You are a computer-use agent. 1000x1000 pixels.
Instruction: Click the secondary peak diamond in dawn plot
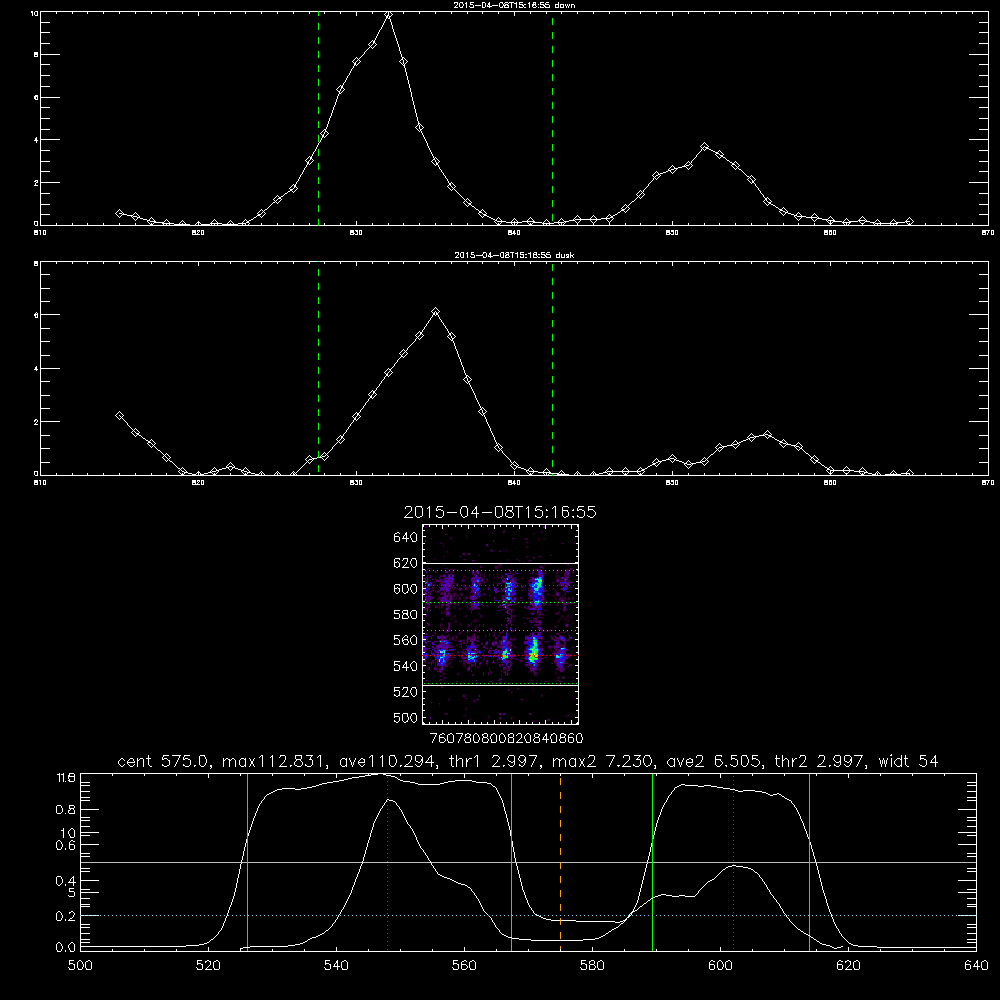[704, 147]
